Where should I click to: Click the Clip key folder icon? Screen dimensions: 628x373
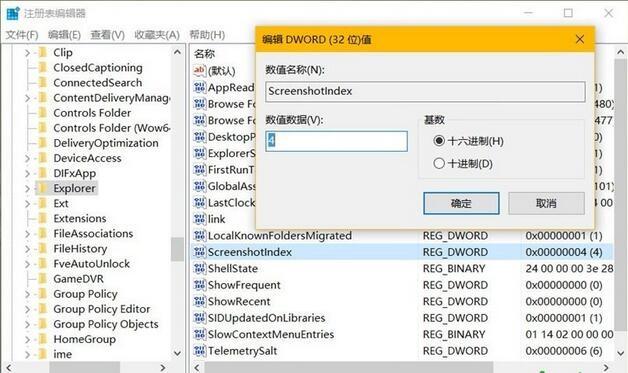coord(42,52)
